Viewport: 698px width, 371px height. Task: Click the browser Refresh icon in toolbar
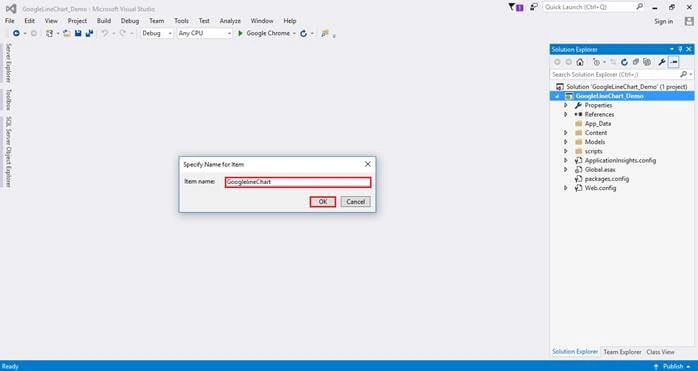pos(304,33)
